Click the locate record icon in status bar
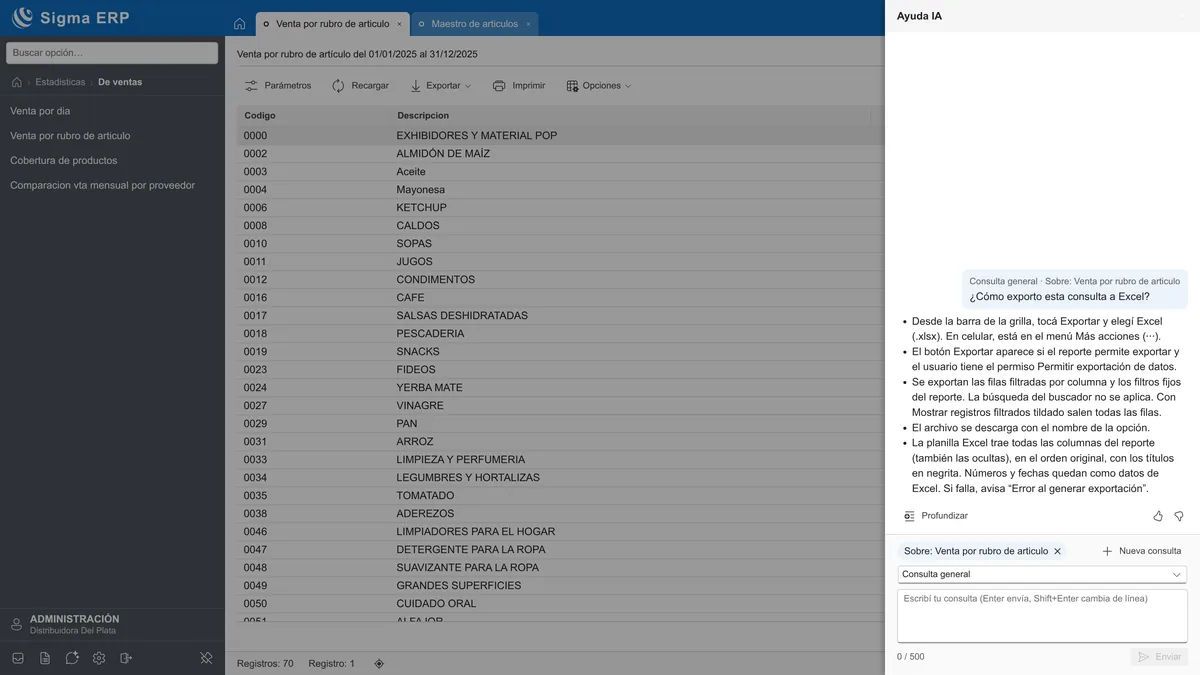 tap(379, 663)
